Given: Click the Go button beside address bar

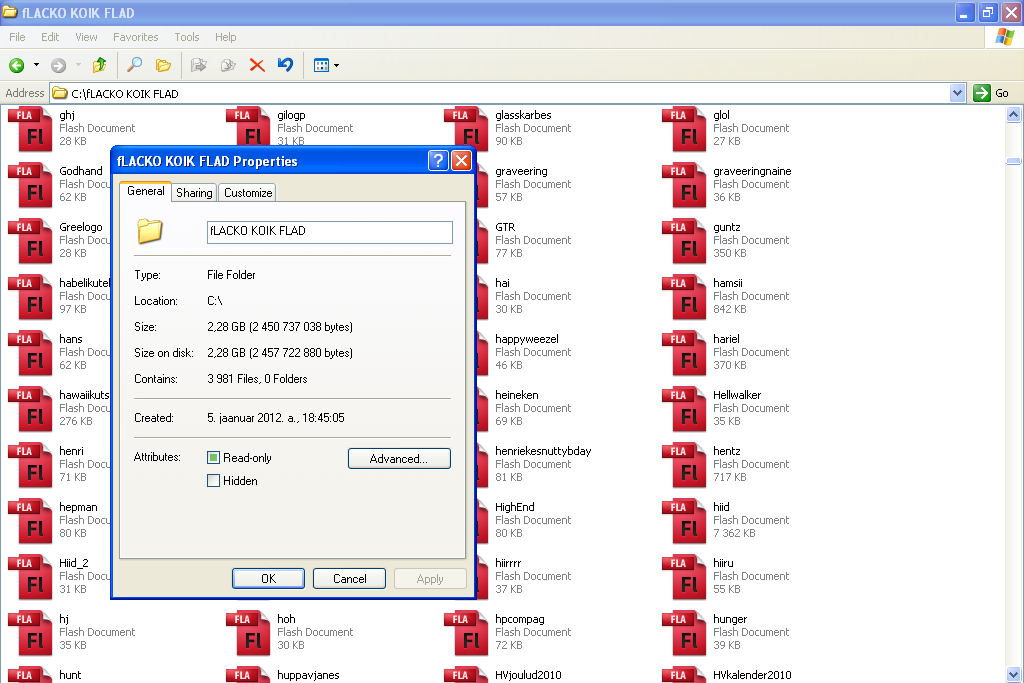Looking at the screenshot, I should point(991,93).
